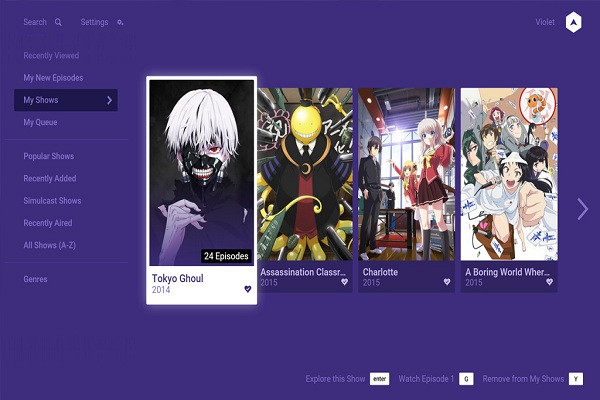Toggle favorite heart on Charlotte card

click(447, 282)
